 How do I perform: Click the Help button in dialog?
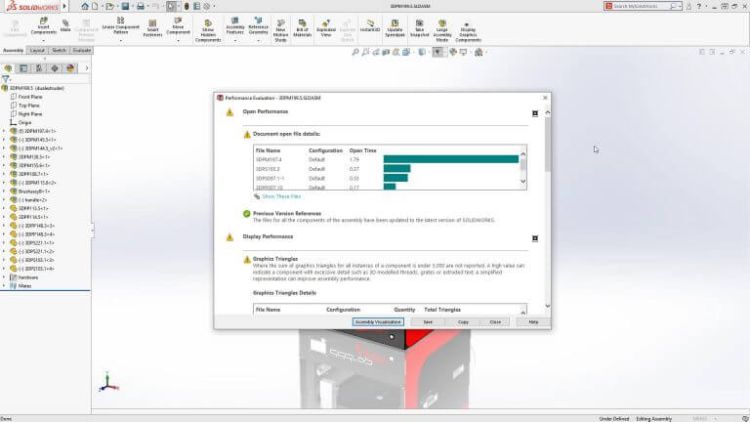coord(533,322)
